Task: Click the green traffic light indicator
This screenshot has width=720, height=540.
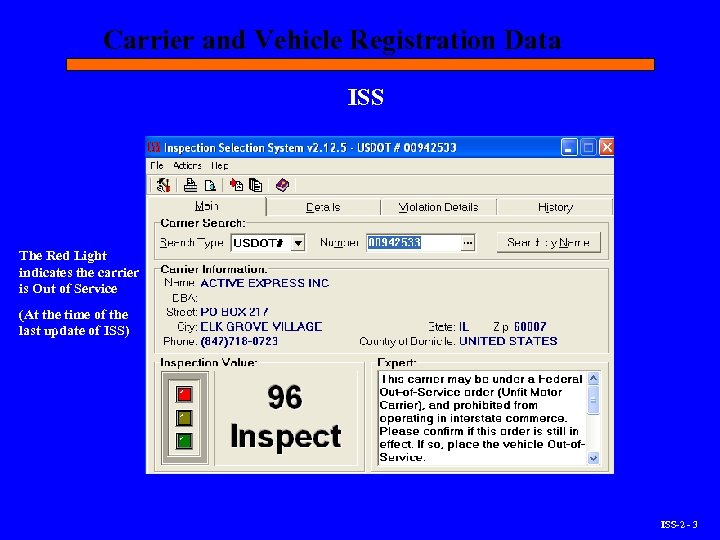Action: (x=184, y=441)
